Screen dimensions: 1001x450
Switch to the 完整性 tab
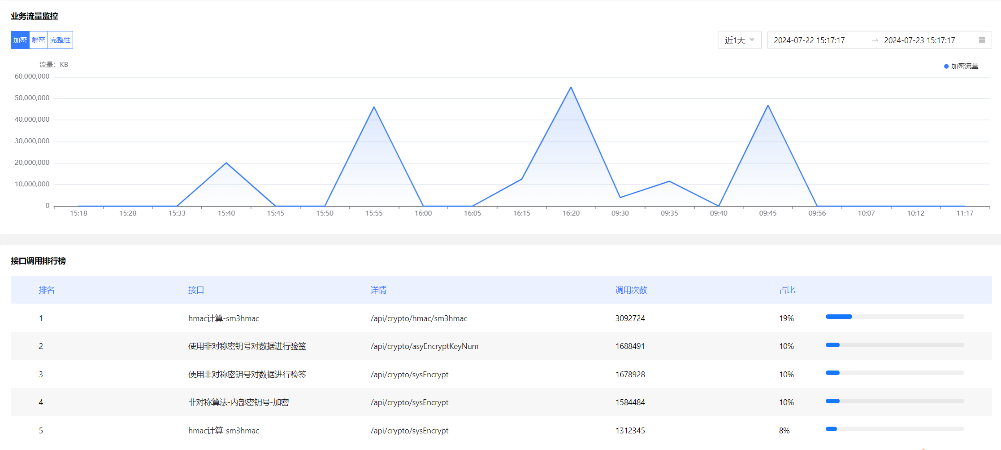coord(60,40)
